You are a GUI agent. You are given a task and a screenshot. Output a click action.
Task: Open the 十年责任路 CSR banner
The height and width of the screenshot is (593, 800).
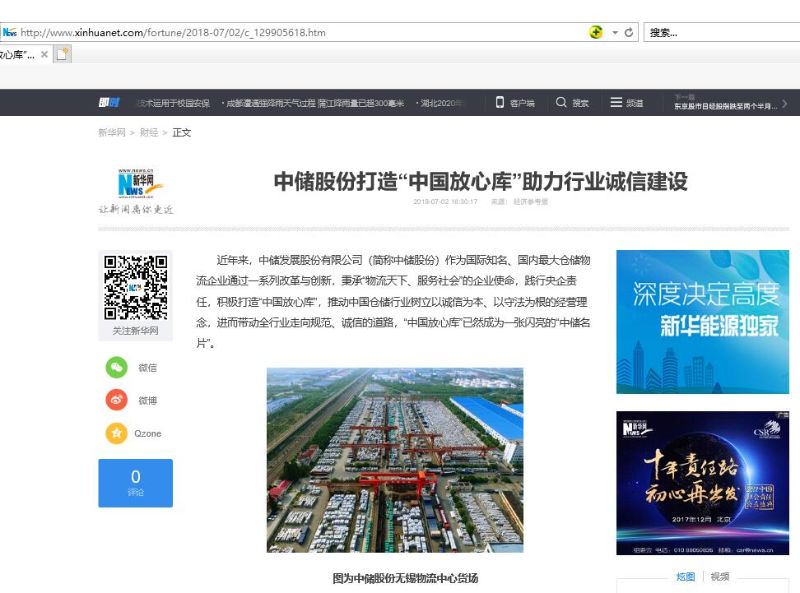[703, 483]
